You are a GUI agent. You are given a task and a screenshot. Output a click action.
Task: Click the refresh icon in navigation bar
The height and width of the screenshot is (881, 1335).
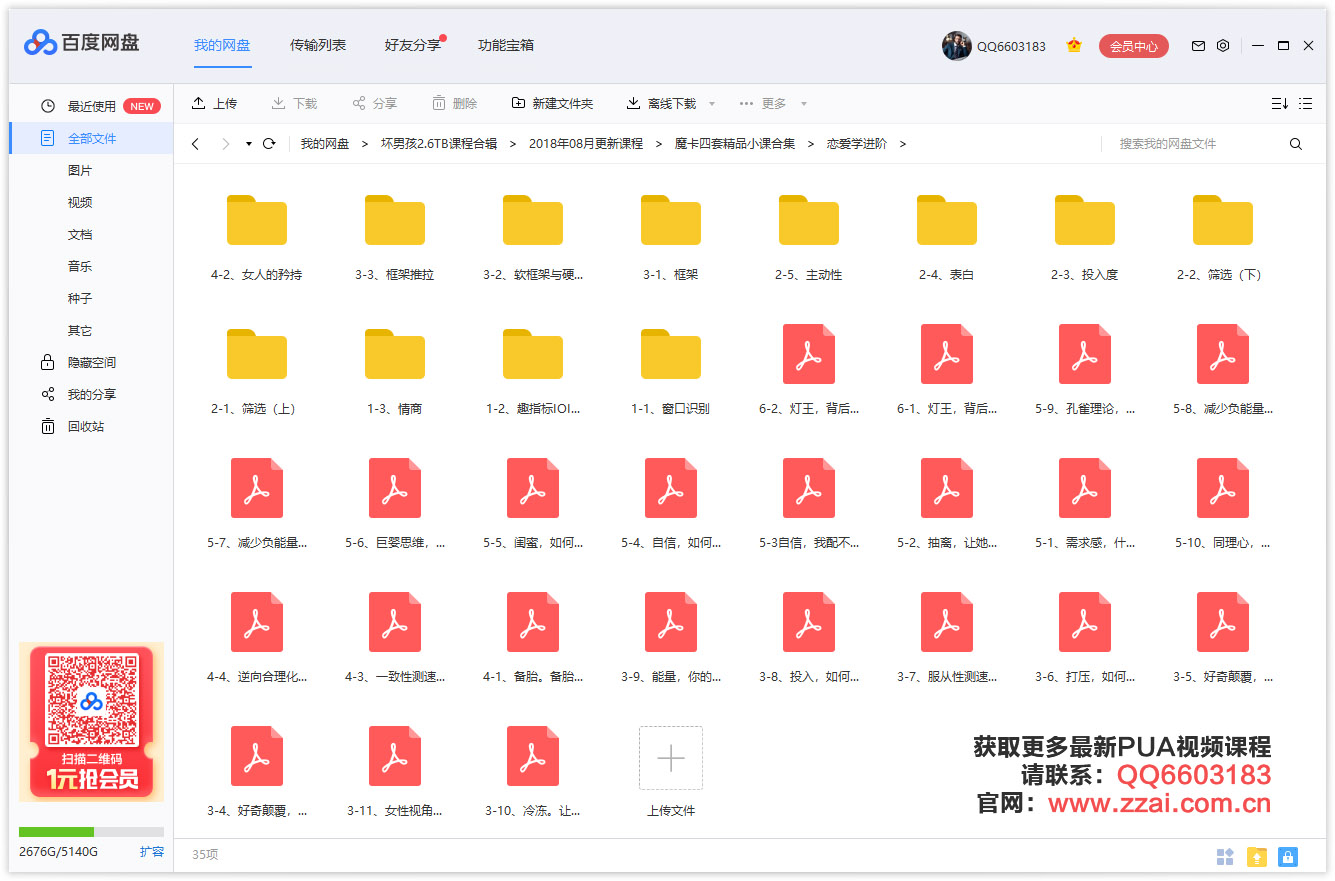pos(269,144)
